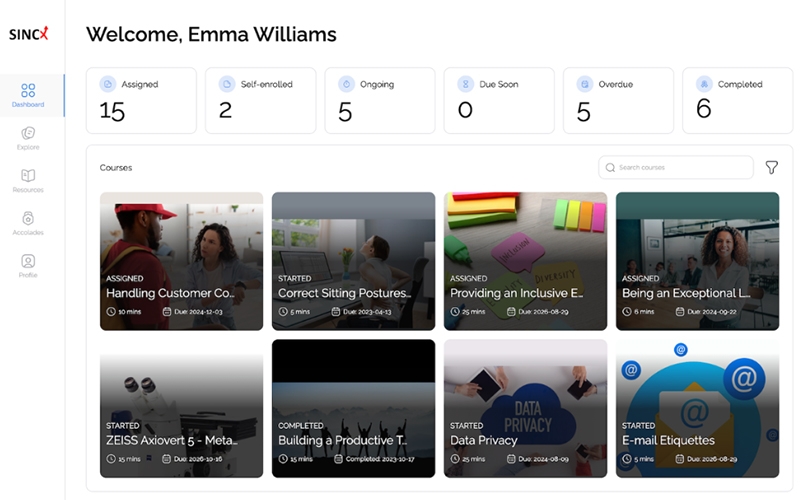Show Due Soon courses stat card
This screenshot has width=800, height=500.
point(498,100)
